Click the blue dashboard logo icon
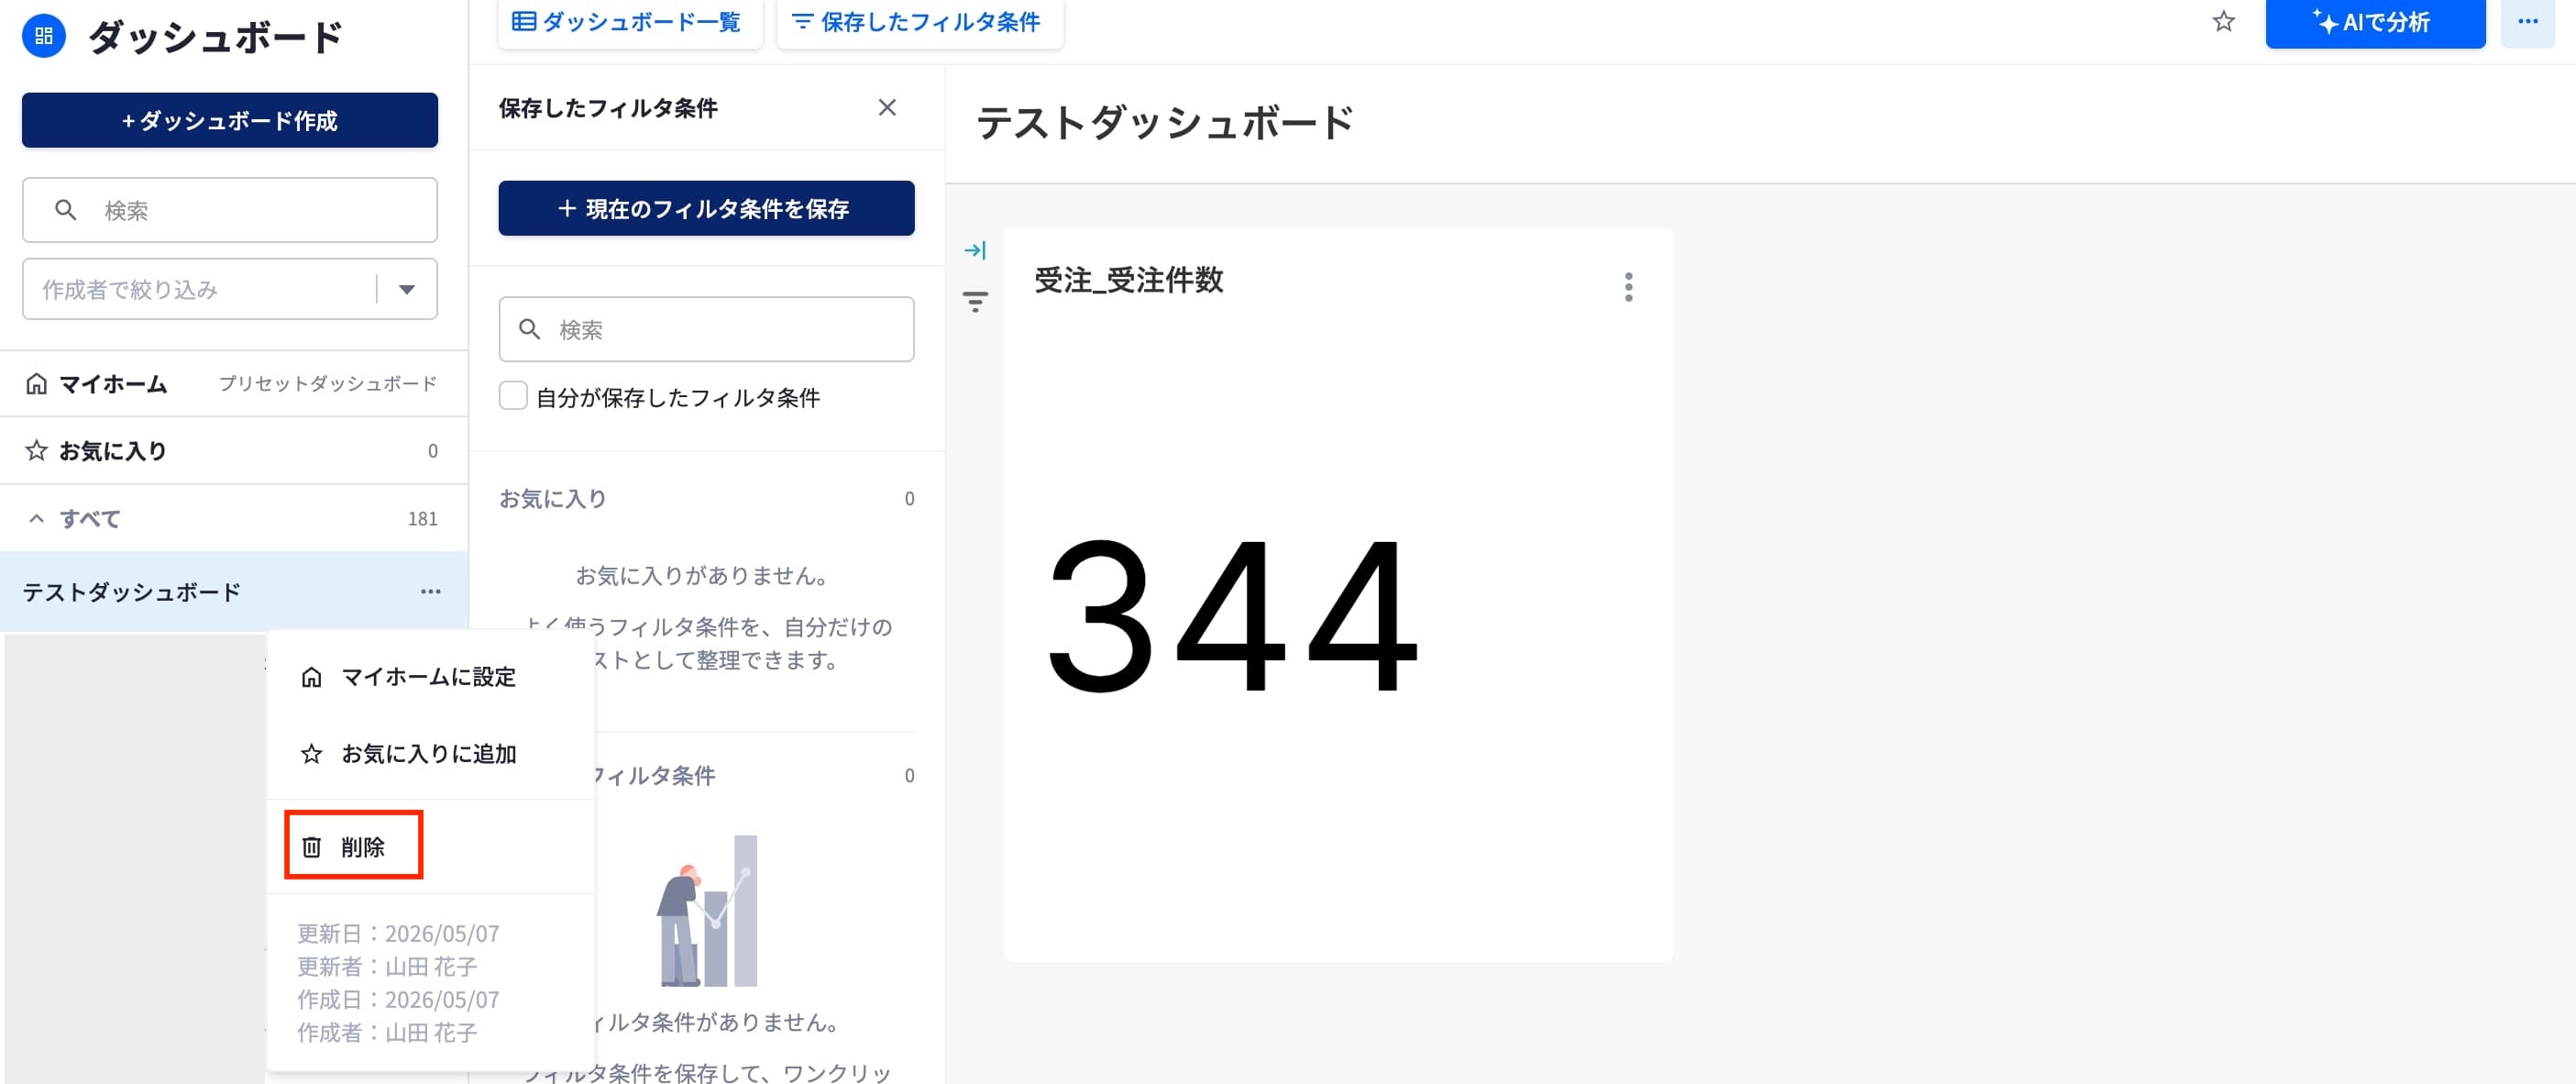2576x1084 pixels. tap(43, 36)
